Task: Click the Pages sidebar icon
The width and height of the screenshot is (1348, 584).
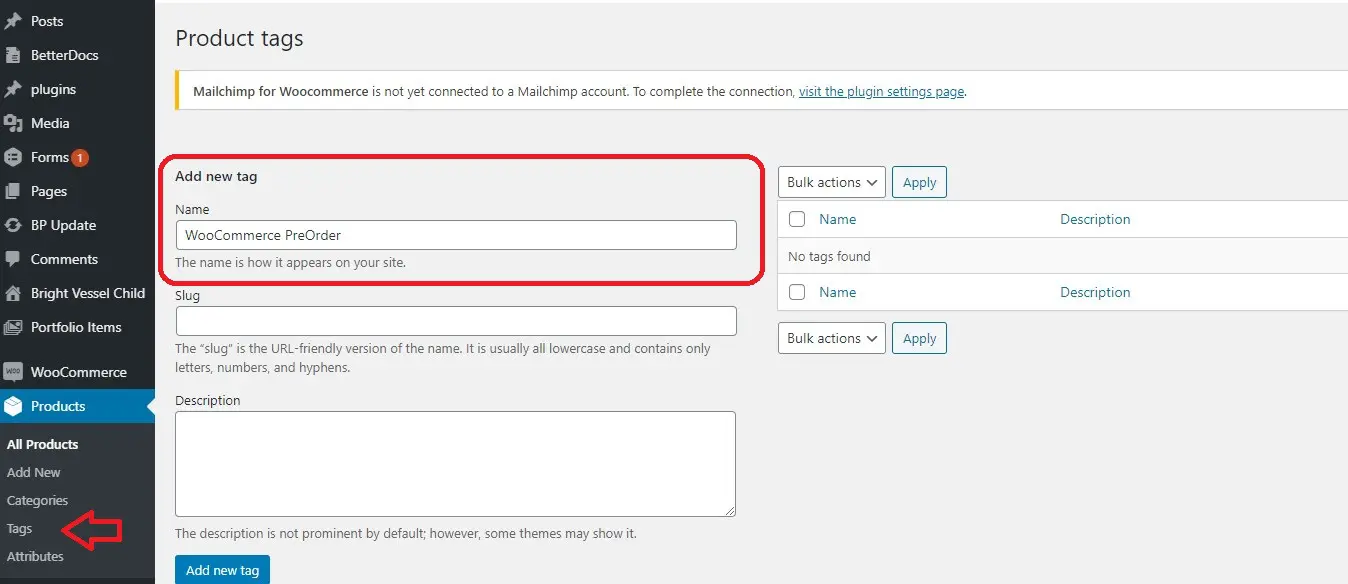Action: pyautogui.click(x=13, y=191)
